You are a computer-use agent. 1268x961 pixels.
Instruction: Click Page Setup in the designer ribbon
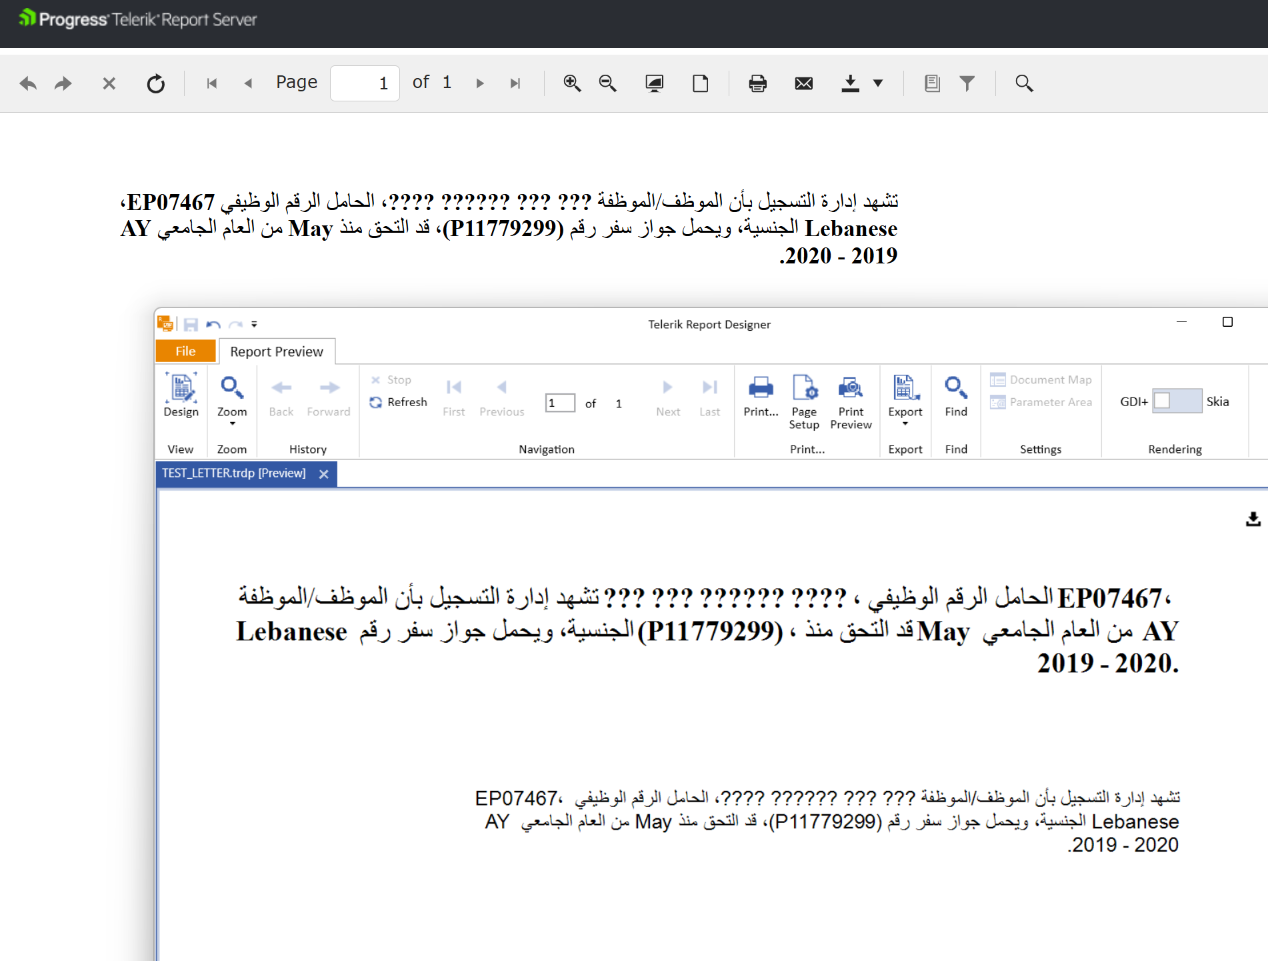pos(804,402)
